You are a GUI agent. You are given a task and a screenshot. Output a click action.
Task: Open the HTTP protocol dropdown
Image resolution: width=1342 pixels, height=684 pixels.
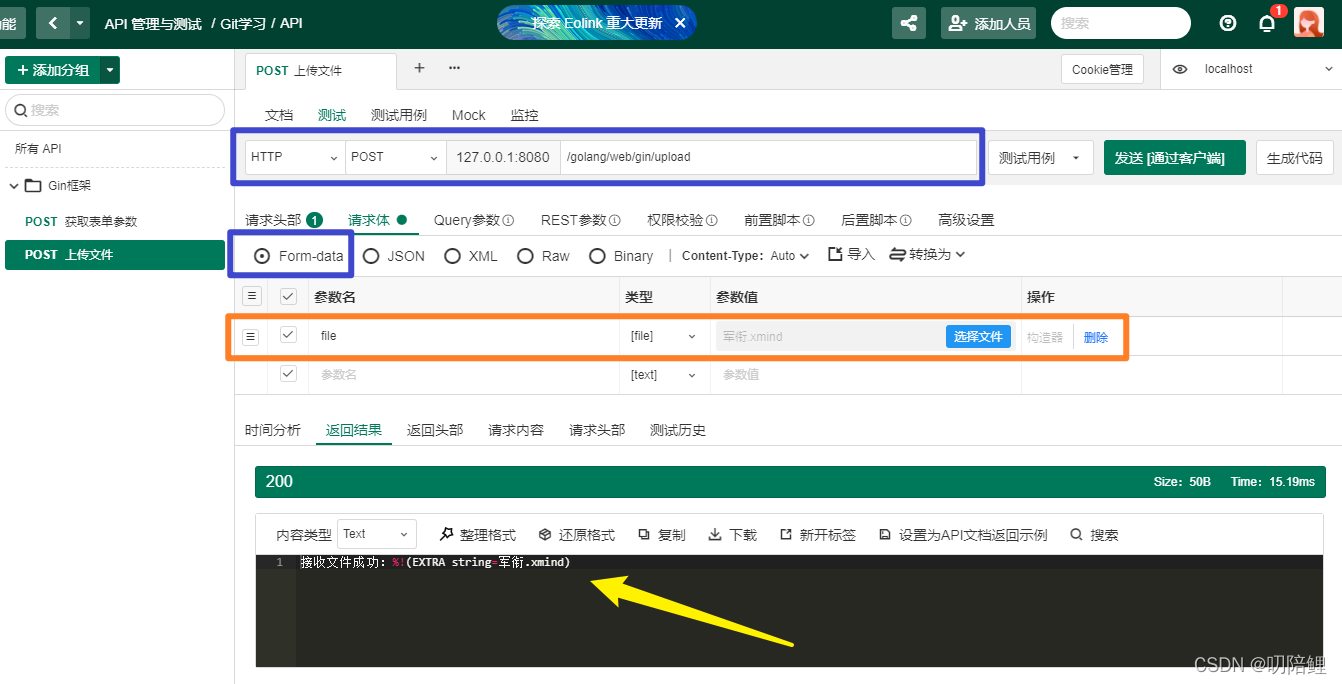tap(295, 157)
